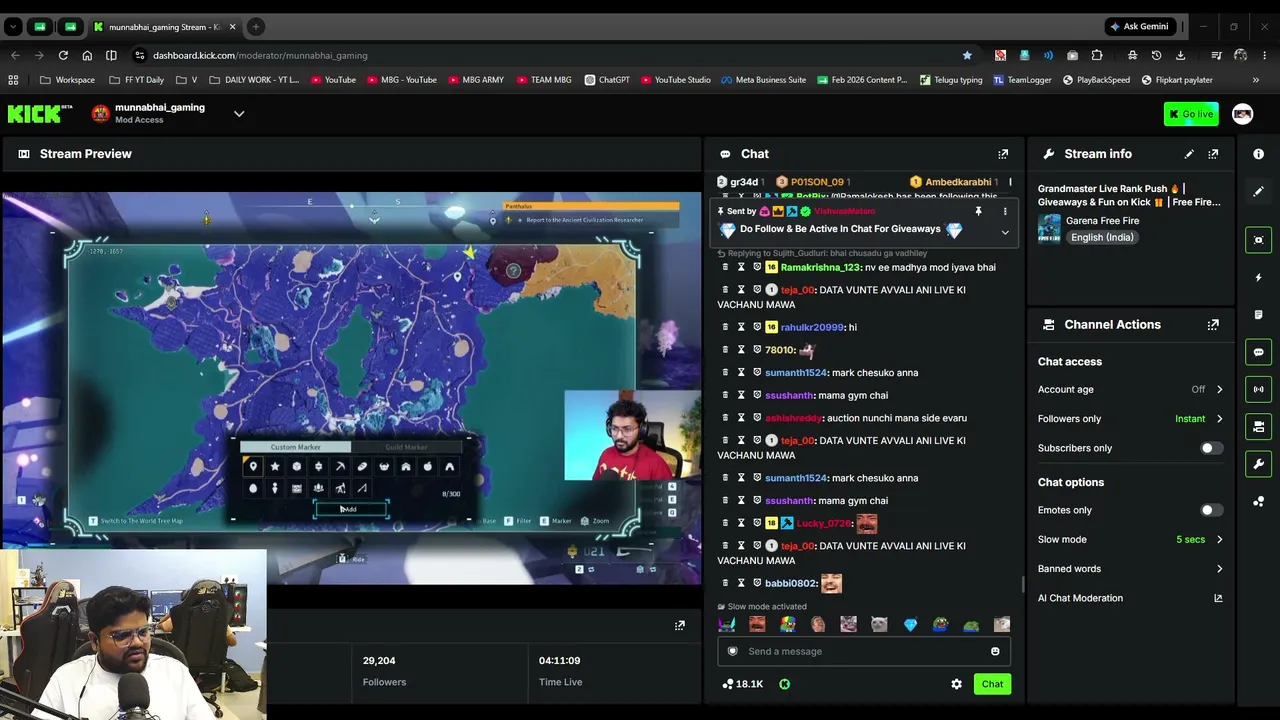Screen dimensions: 1280x720
Task: Select the pencil icon in the right sidebar
Action: 1258,191
